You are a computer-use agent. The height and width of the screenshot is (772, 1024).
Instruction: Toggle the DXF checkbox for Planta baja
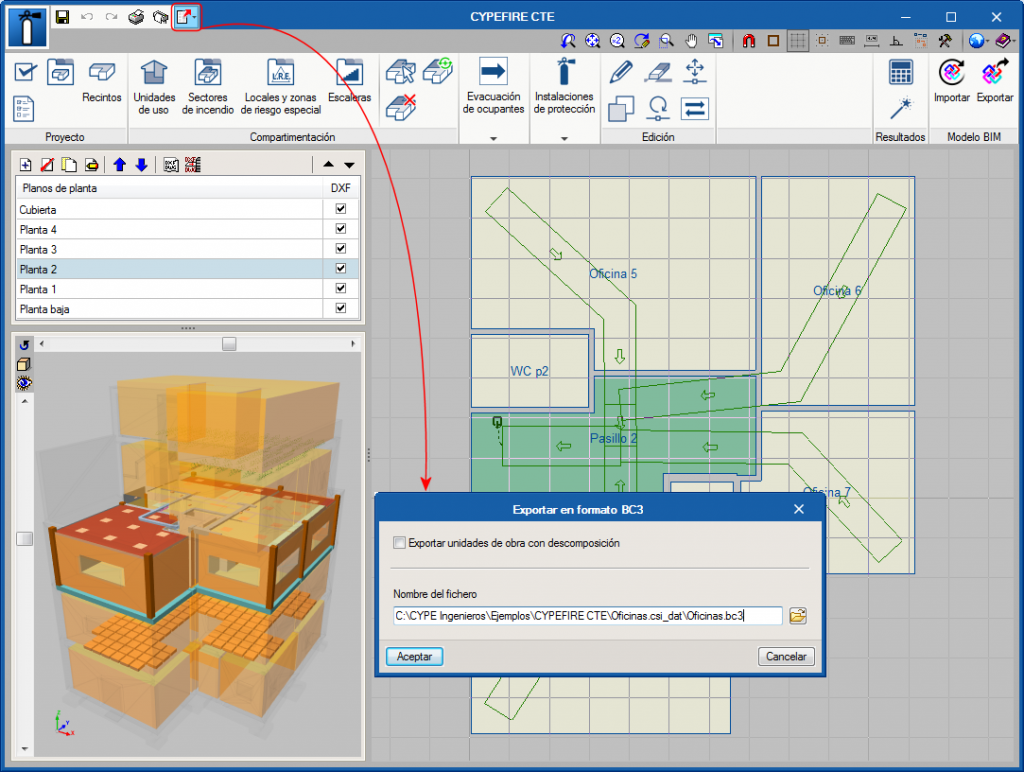click(x=341, y=308)
